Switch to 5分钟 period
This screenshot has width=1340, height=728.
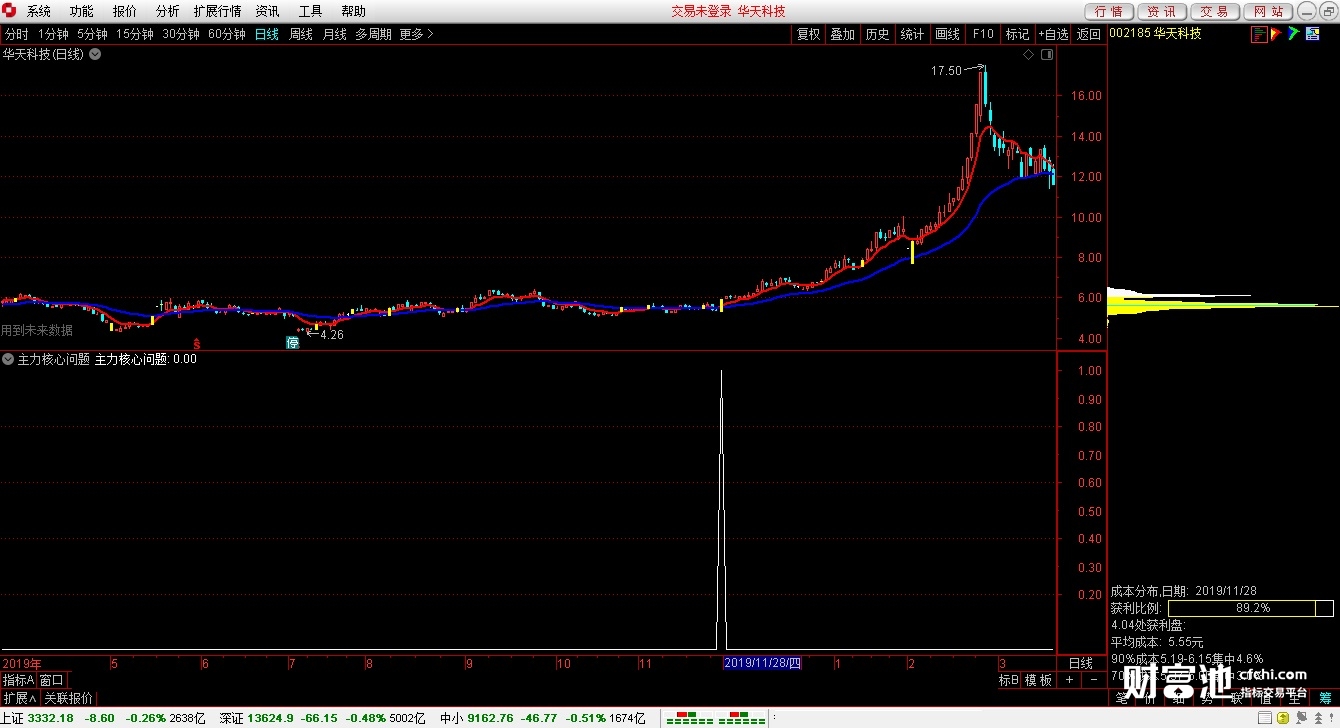(92, 34)
